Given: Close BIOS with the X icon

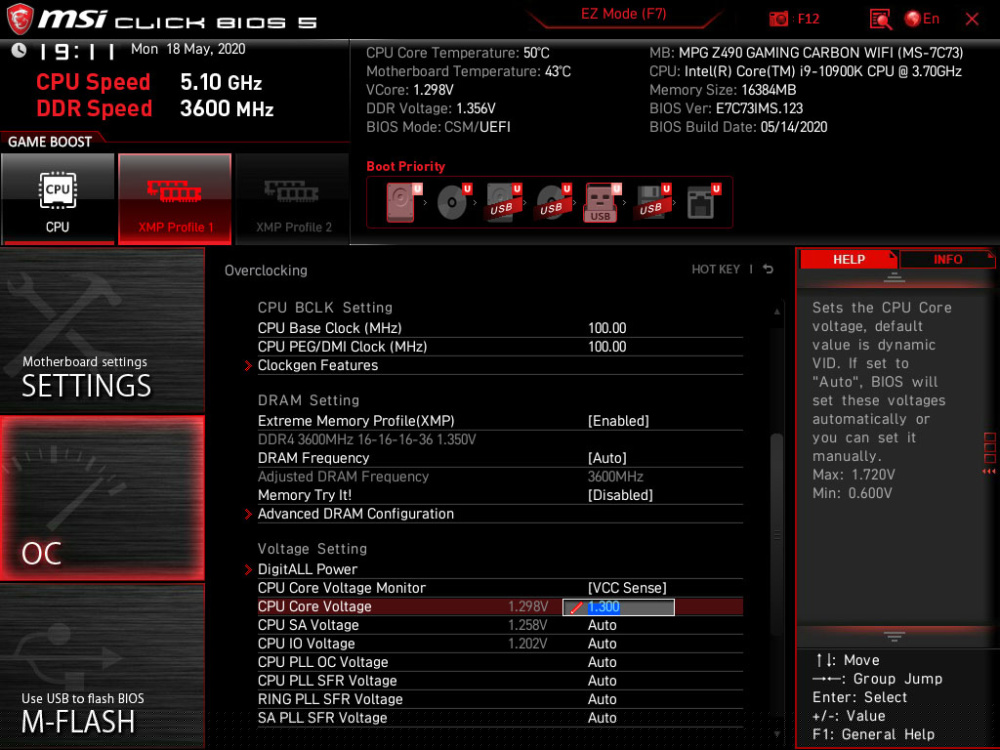Looking at the screenshot, I should (972, 19).
